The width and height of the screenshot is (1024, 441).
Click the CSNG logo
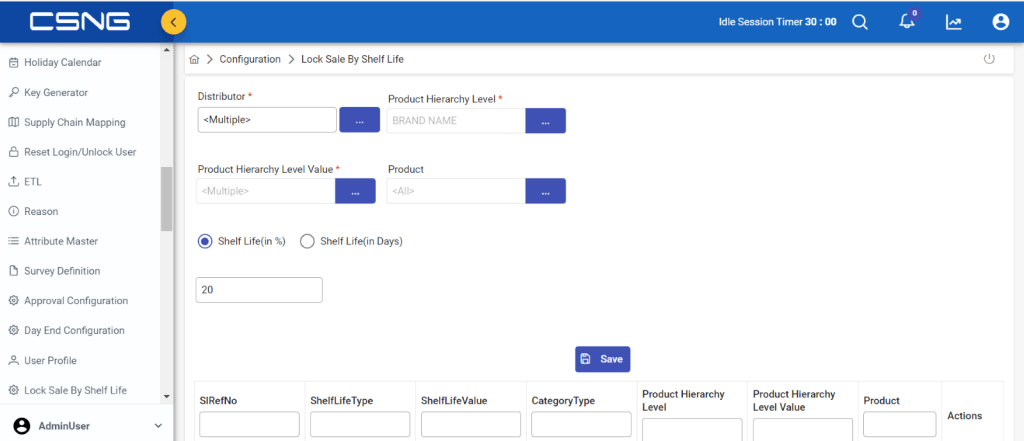80,22
